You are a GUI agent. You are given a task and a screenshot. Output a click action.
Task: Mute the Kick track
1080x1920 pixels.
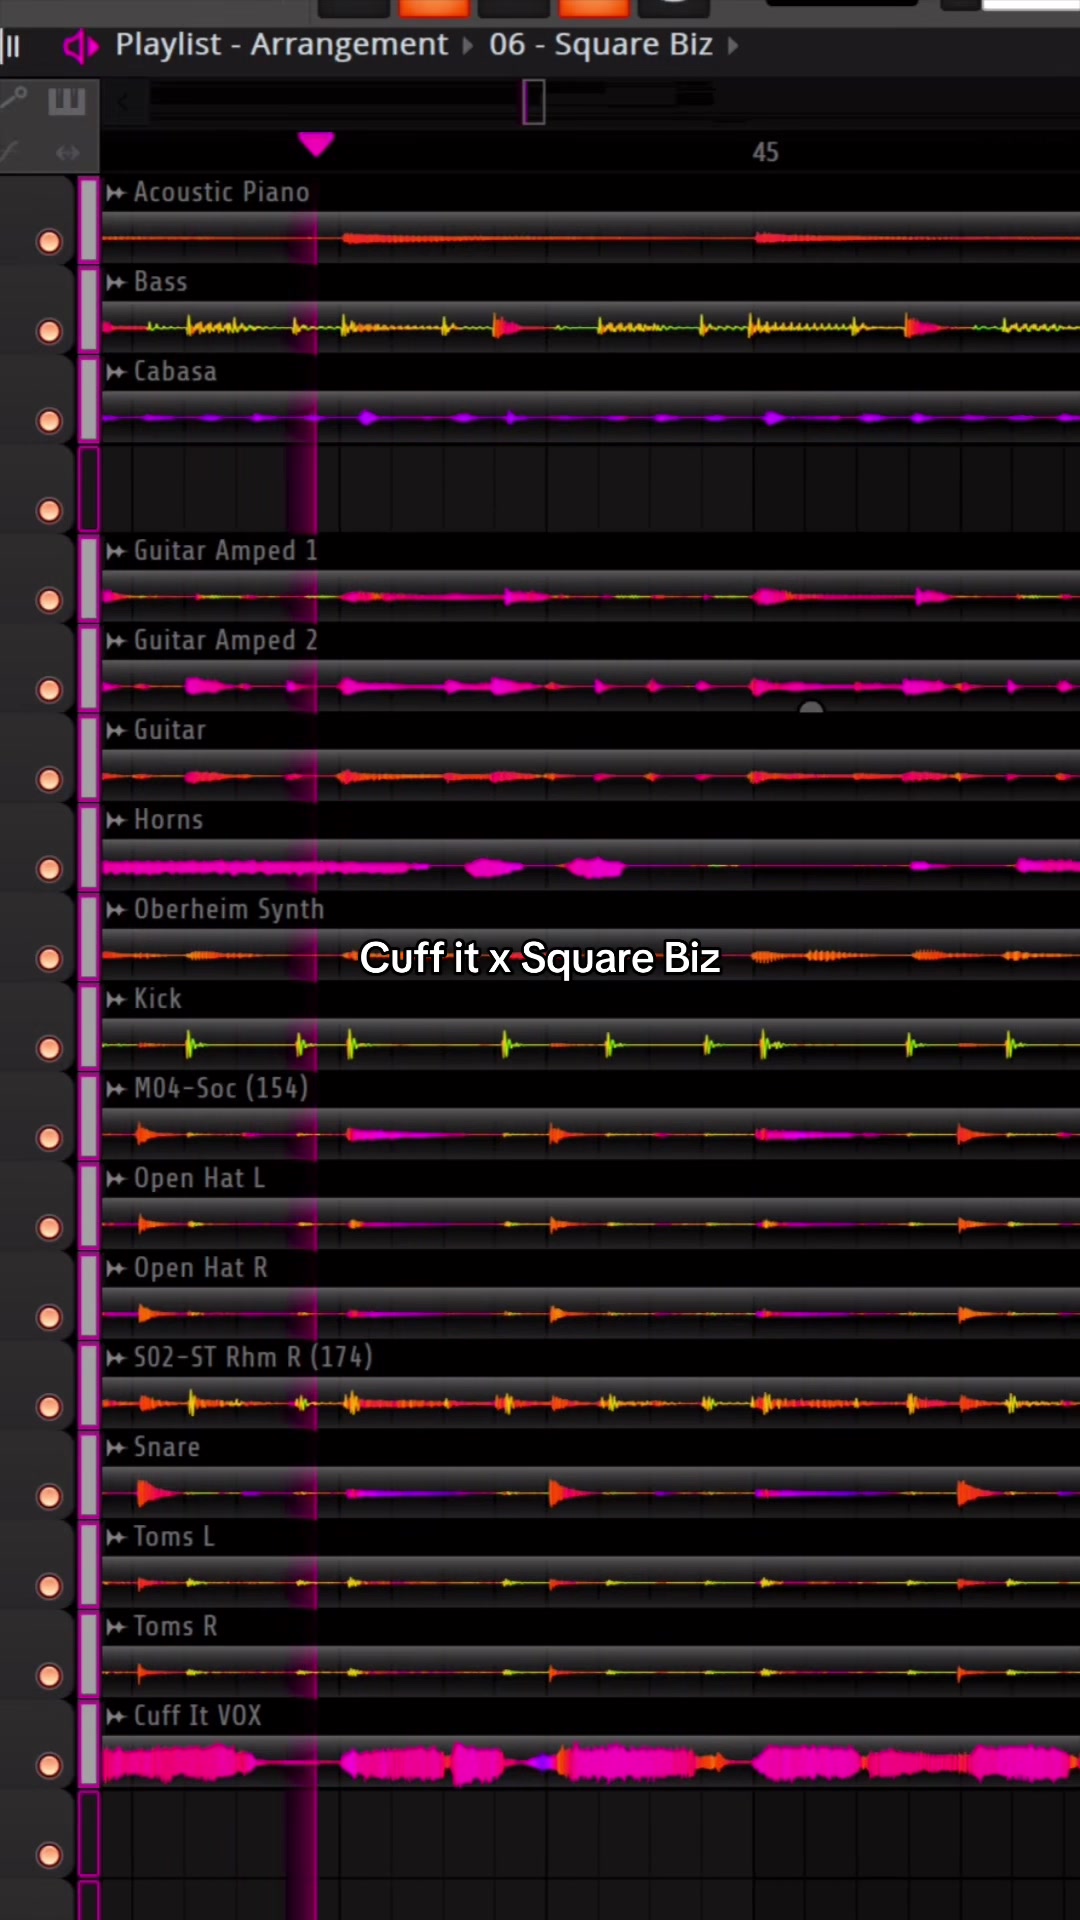(x=49, y=1048)
